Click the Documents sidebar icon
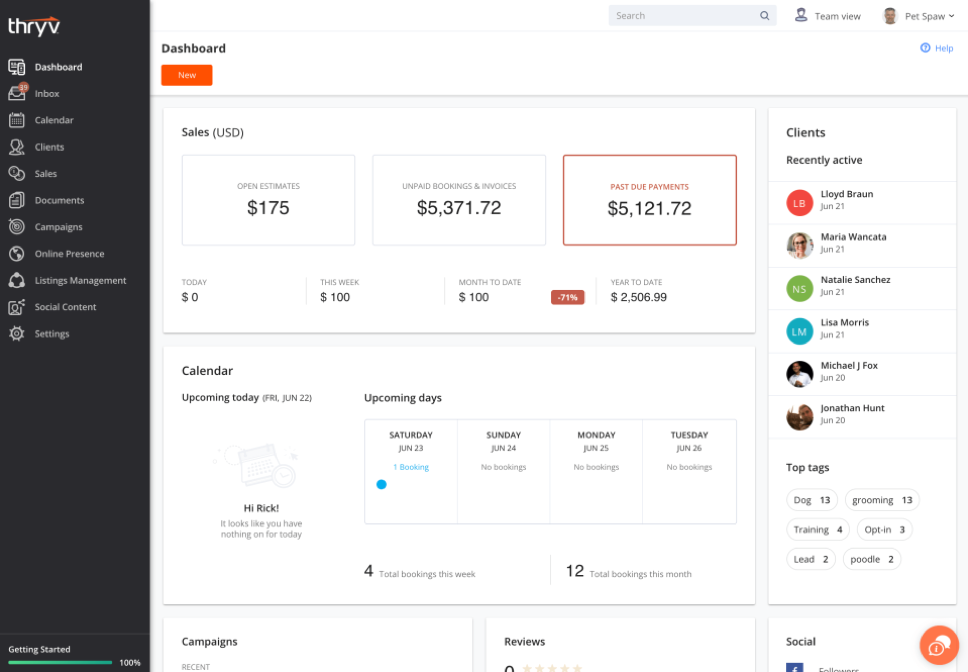Viewport: 968px width, 672px height. point(17,200)
